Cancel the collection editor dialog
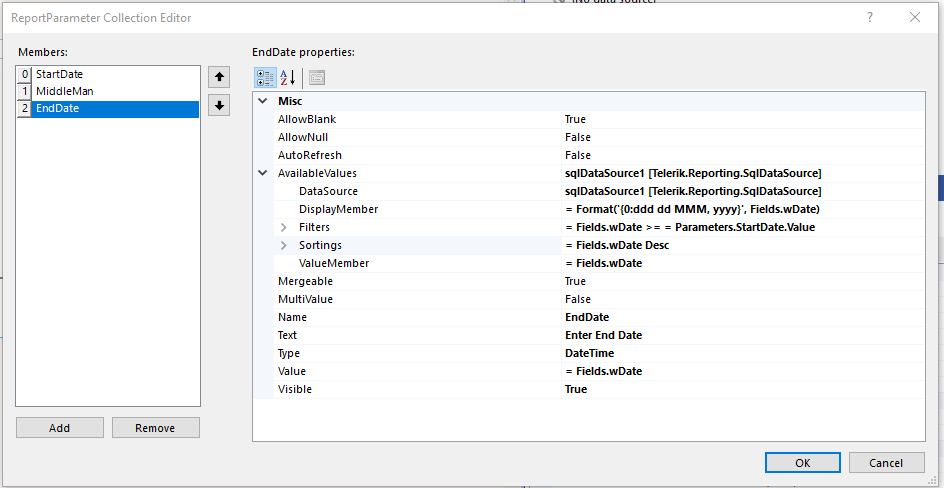 click(x=886, y=463)
